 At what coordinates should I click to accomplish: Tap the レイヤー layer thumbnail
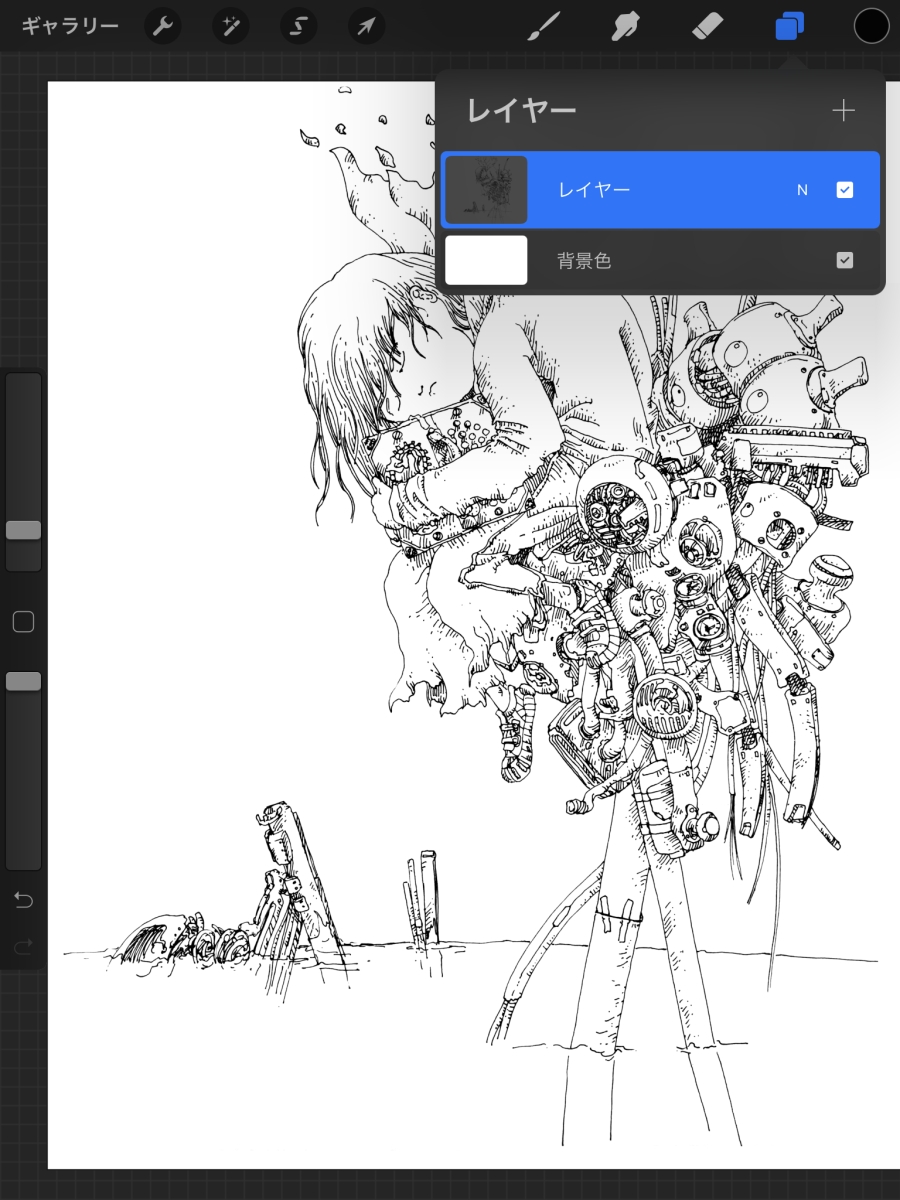pyautogui.click(x=486, y=190)
